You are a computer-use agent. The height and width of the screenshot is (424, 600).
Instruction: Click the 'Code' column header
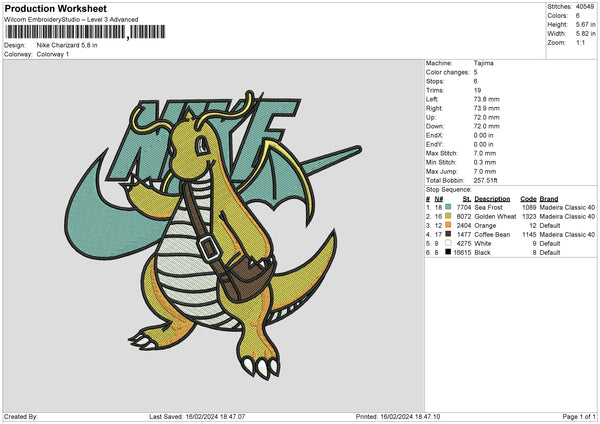coord(528,199)
